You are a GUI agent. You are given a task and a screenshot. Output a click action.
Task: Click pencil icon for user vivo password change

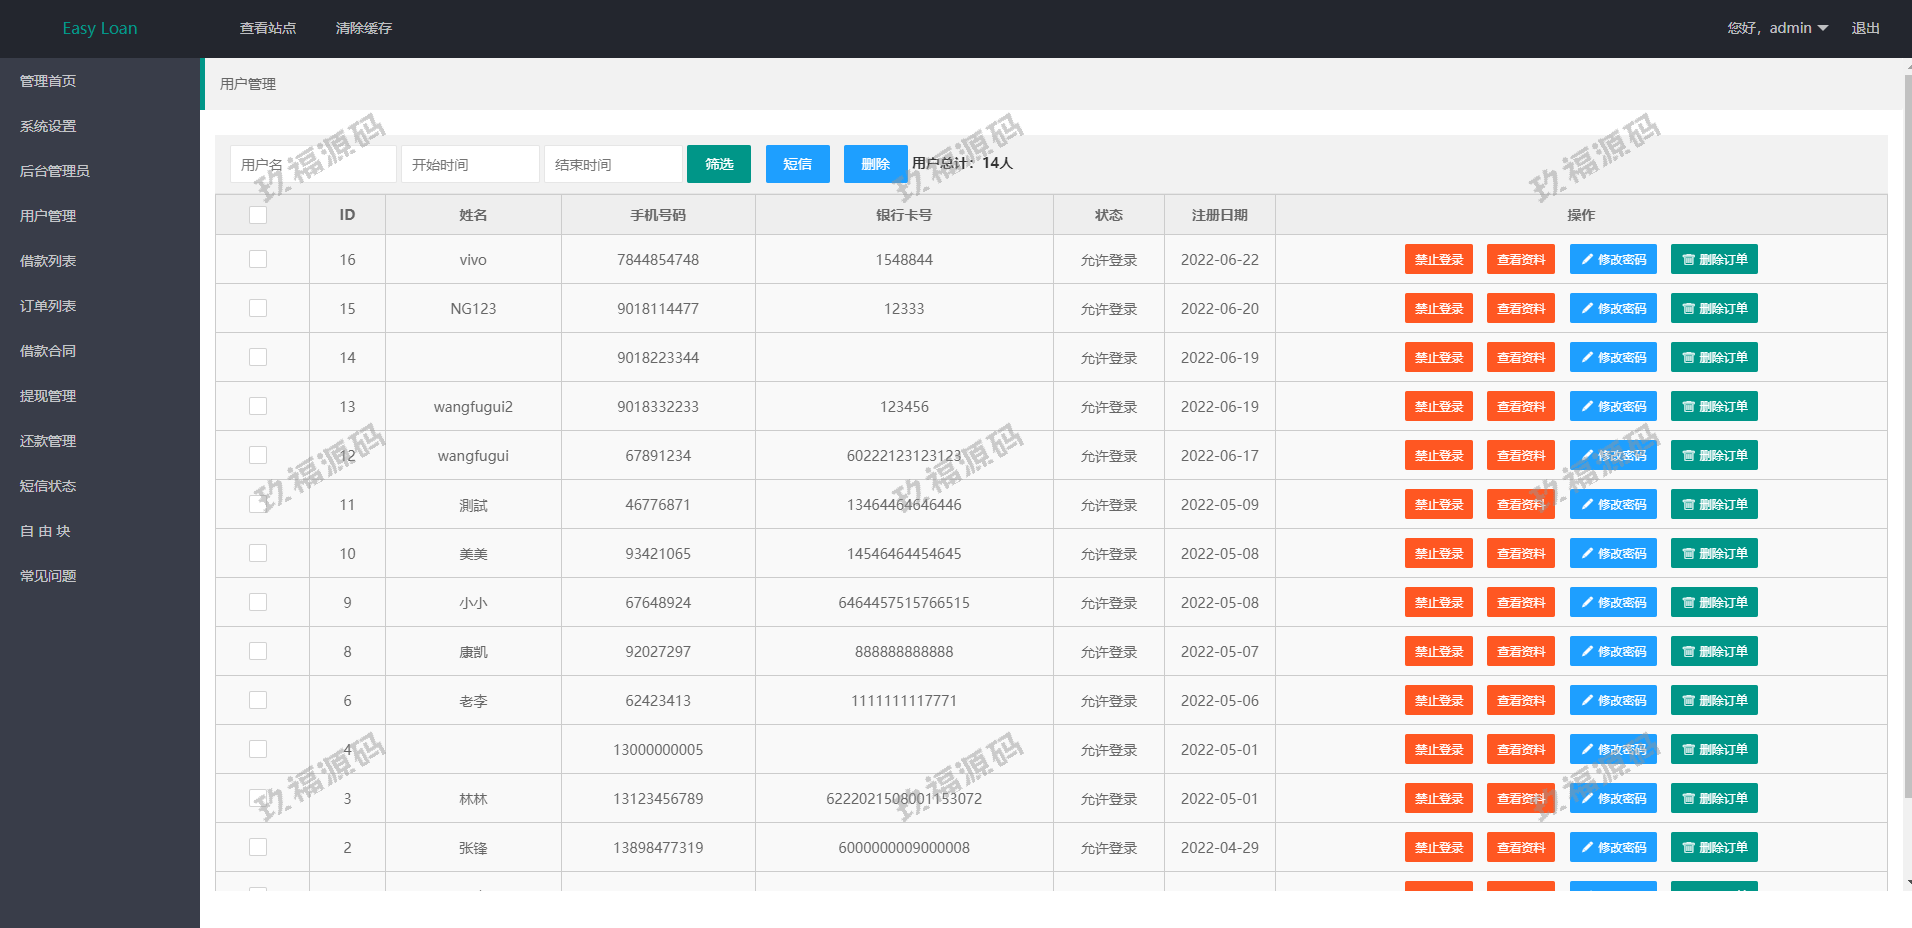click(1587, 260)
